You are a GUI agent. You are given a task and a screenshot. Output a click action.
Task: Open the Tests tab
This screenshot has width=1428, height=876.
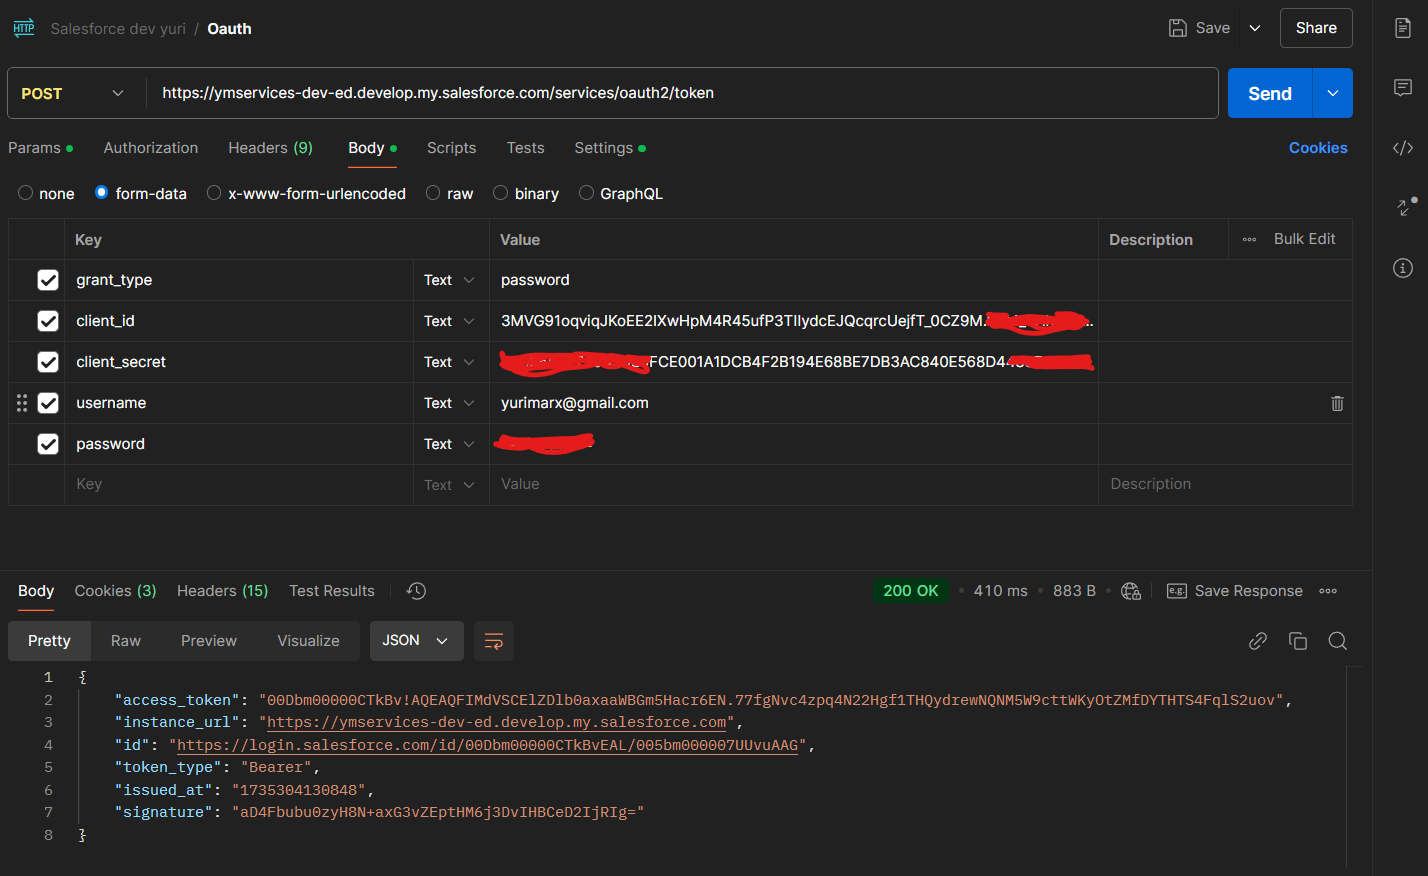point(525,148)
